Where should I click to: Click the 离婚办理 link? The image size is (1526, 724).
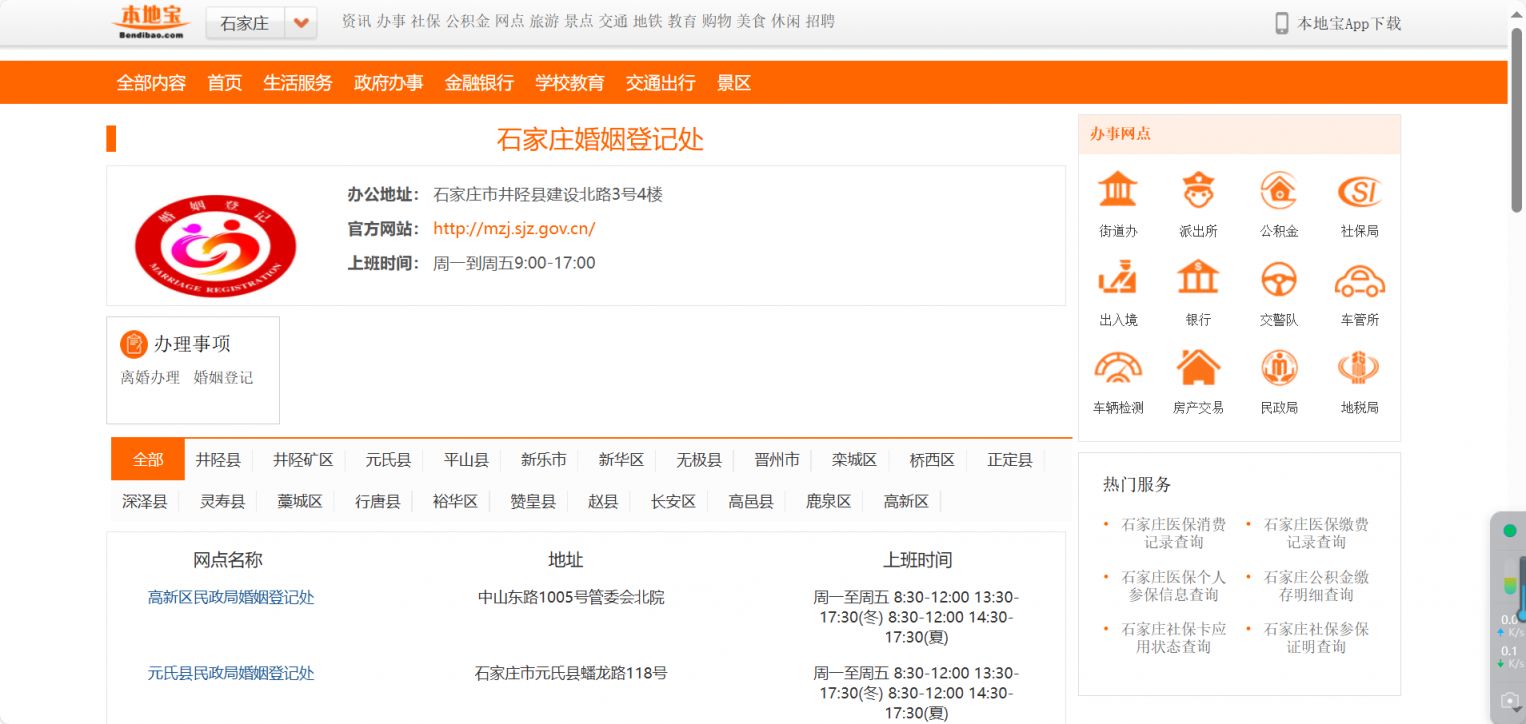(150, 377)
